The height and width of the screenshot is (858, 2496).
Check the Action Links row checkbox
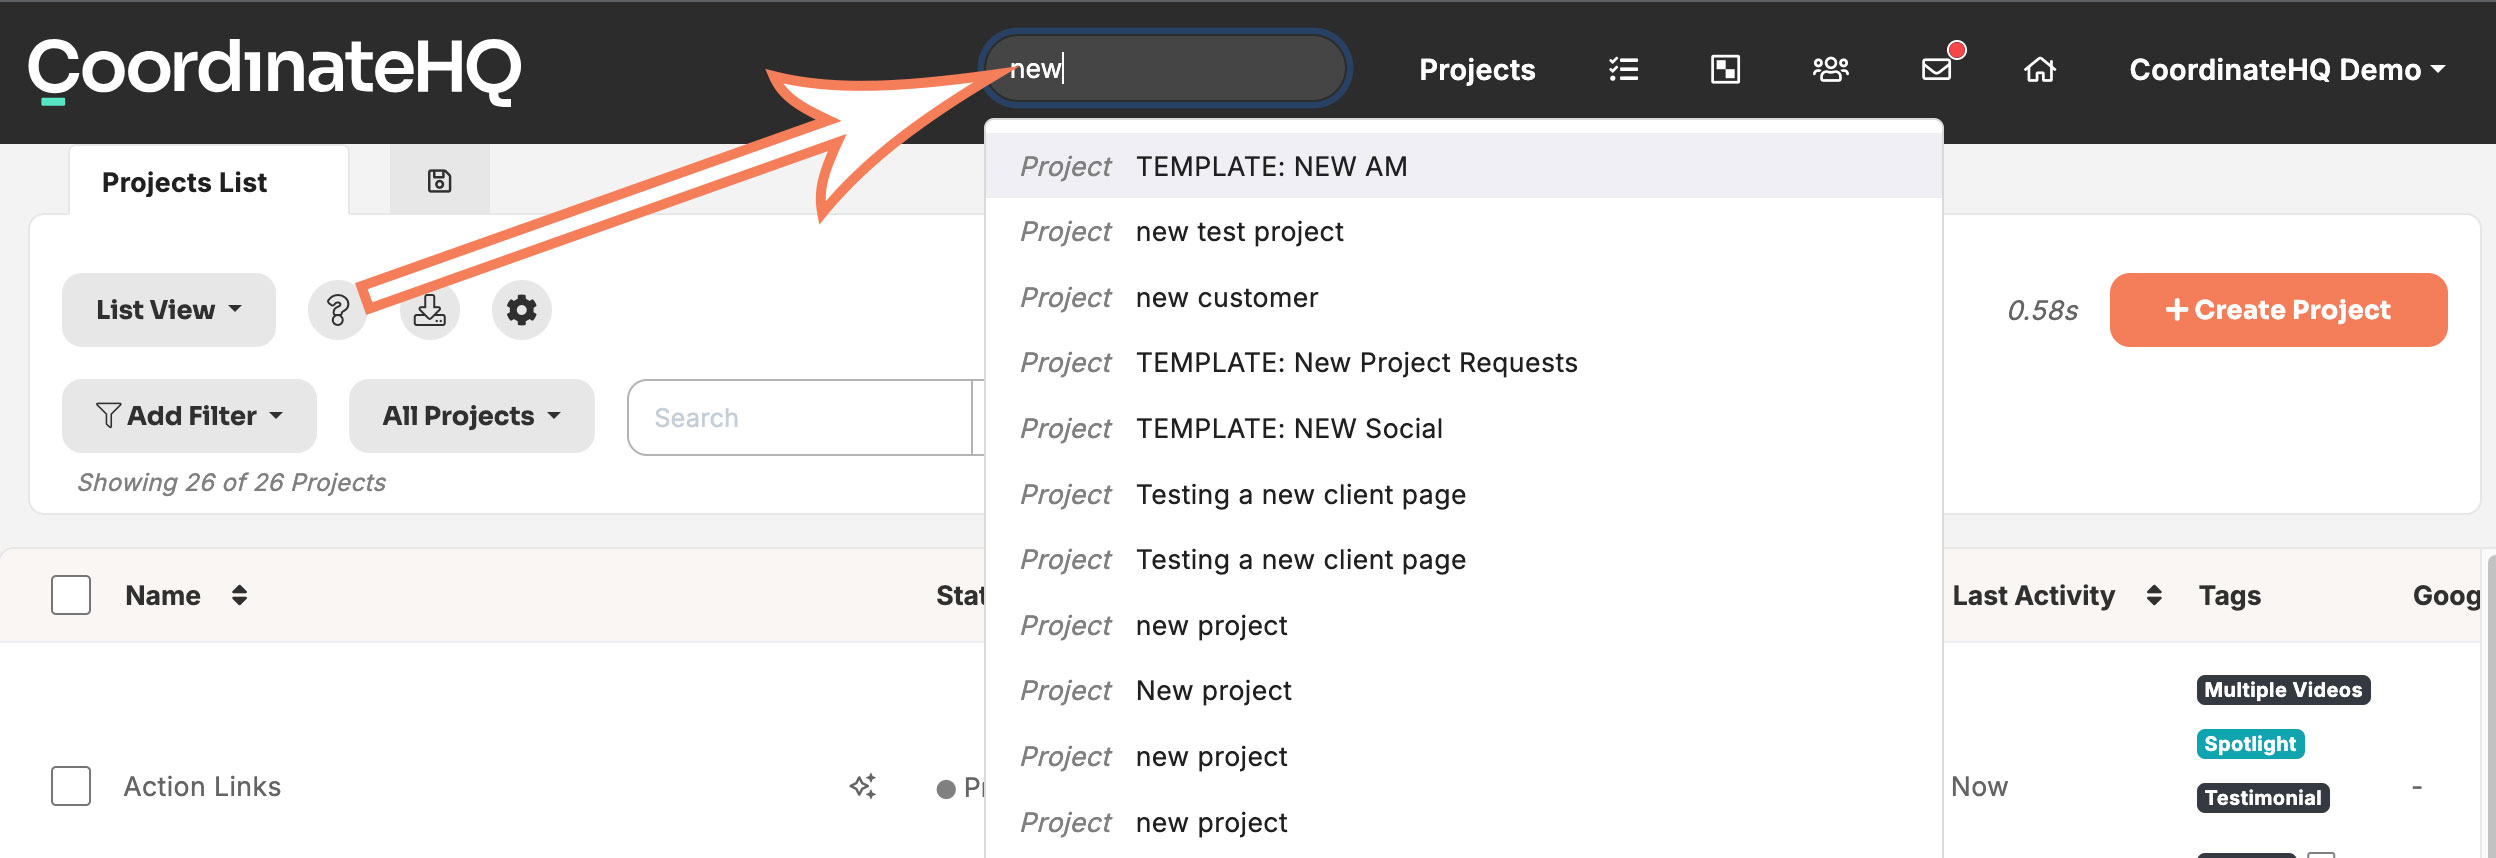71,786
